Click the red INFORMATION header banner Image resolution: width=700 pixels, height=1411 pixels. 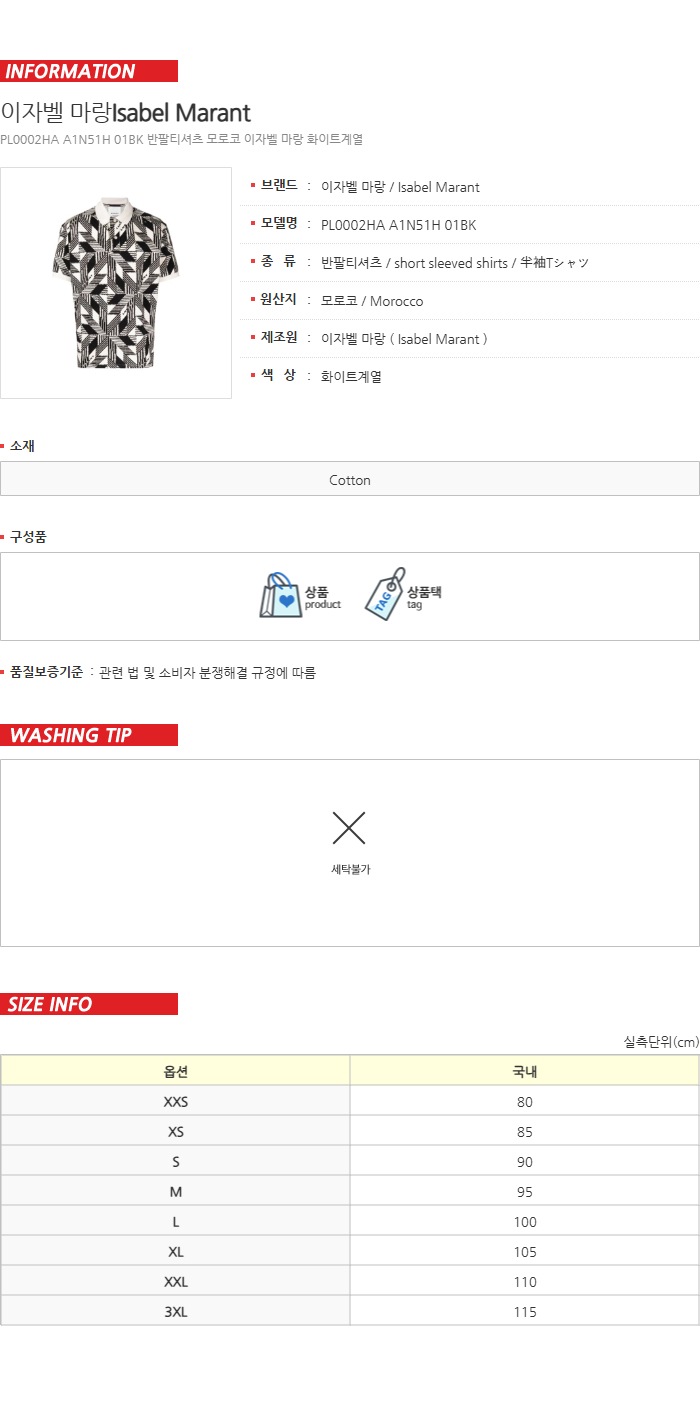coord(89,71)
